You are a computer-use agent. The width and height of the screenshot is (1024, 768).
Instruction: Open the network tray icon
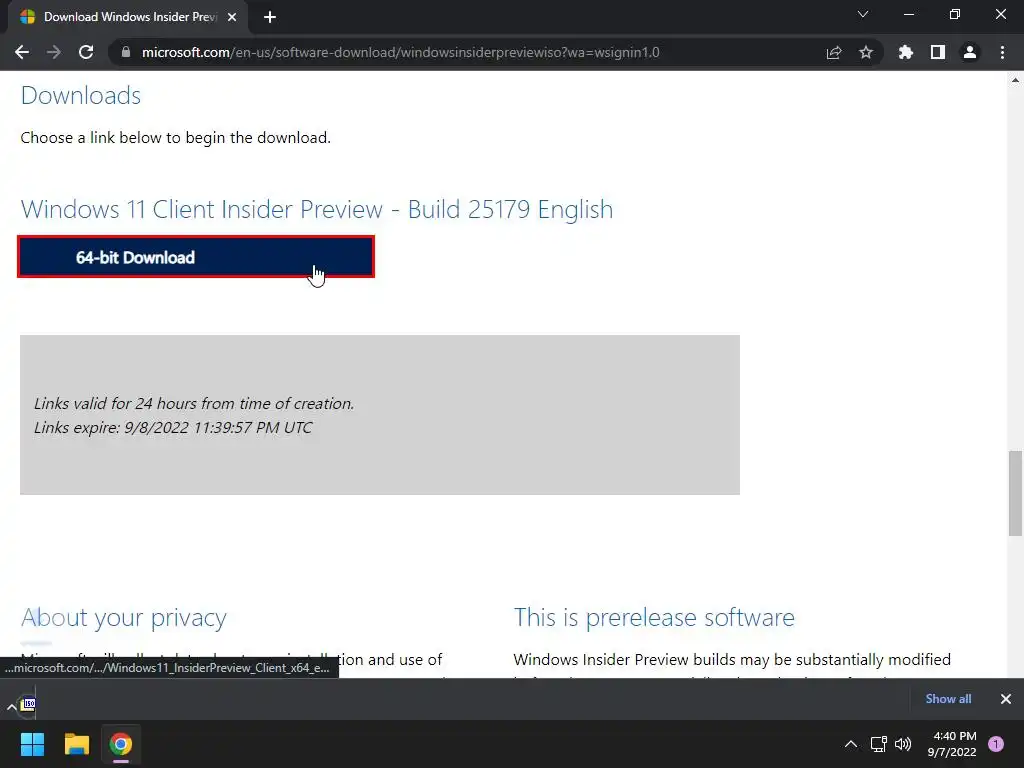point(878,744)
